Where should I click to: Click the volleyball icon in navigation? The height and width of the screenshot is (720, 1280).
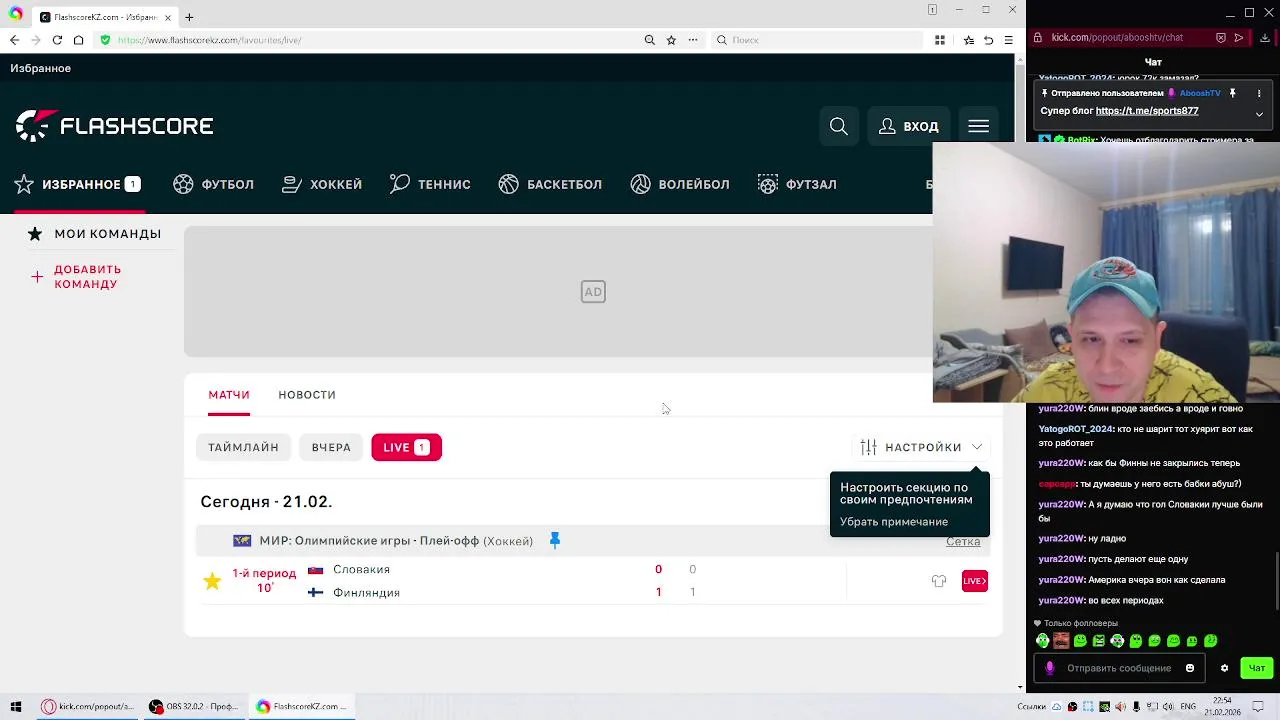pyautogui.click(x=641, y=184)
